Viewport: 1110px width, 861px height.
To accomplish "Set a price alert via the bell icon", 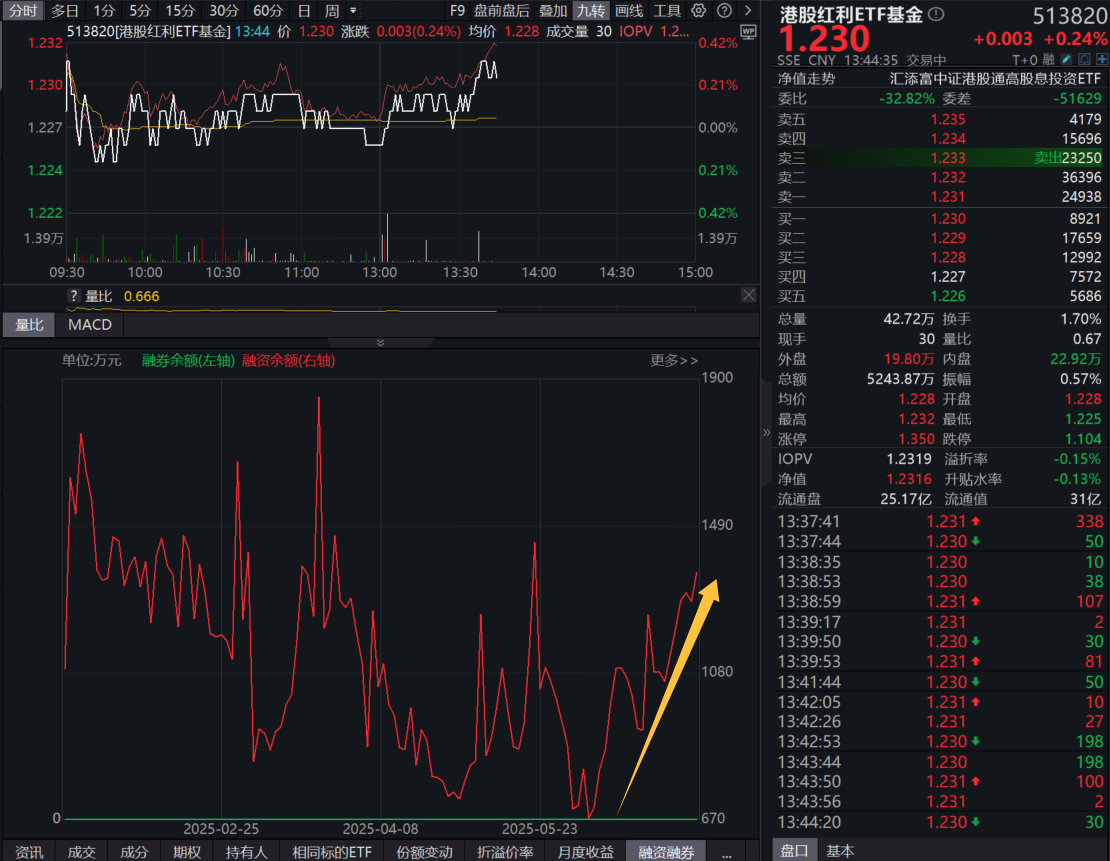I will 1084,59.
